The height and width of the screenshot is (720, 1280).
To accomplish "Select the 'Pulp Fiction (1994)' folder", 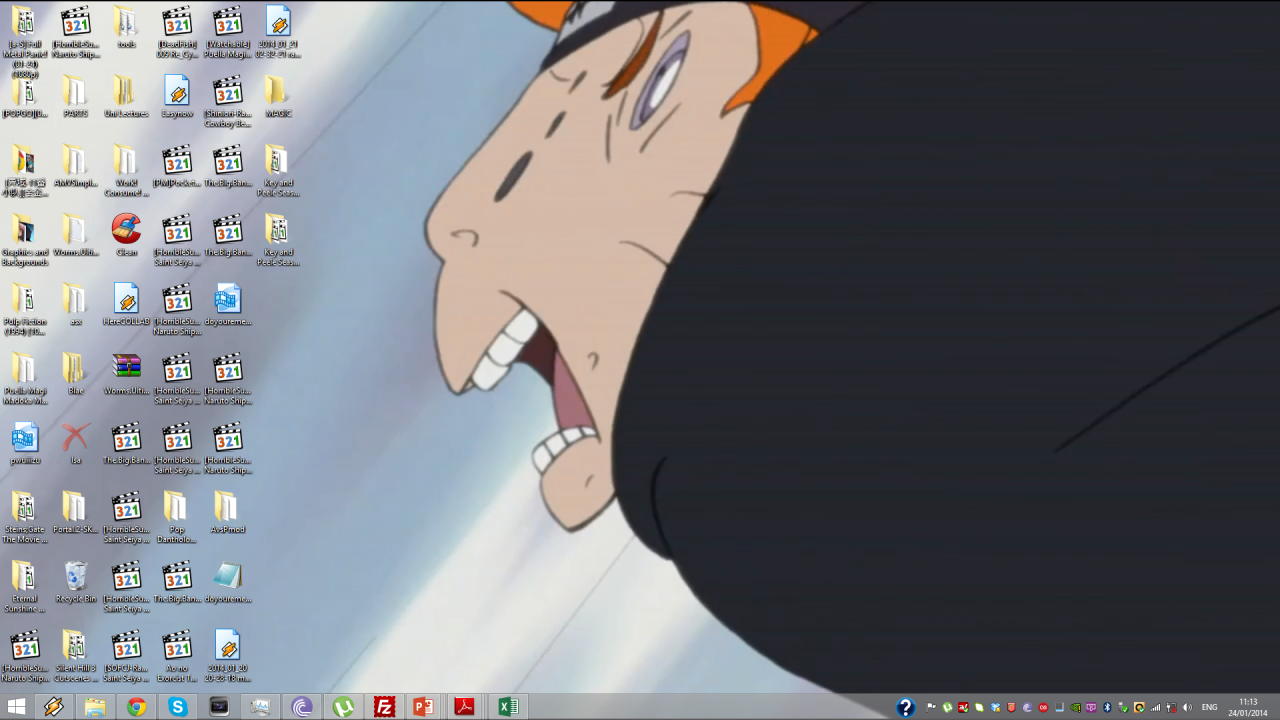I will tap(25, 310).
